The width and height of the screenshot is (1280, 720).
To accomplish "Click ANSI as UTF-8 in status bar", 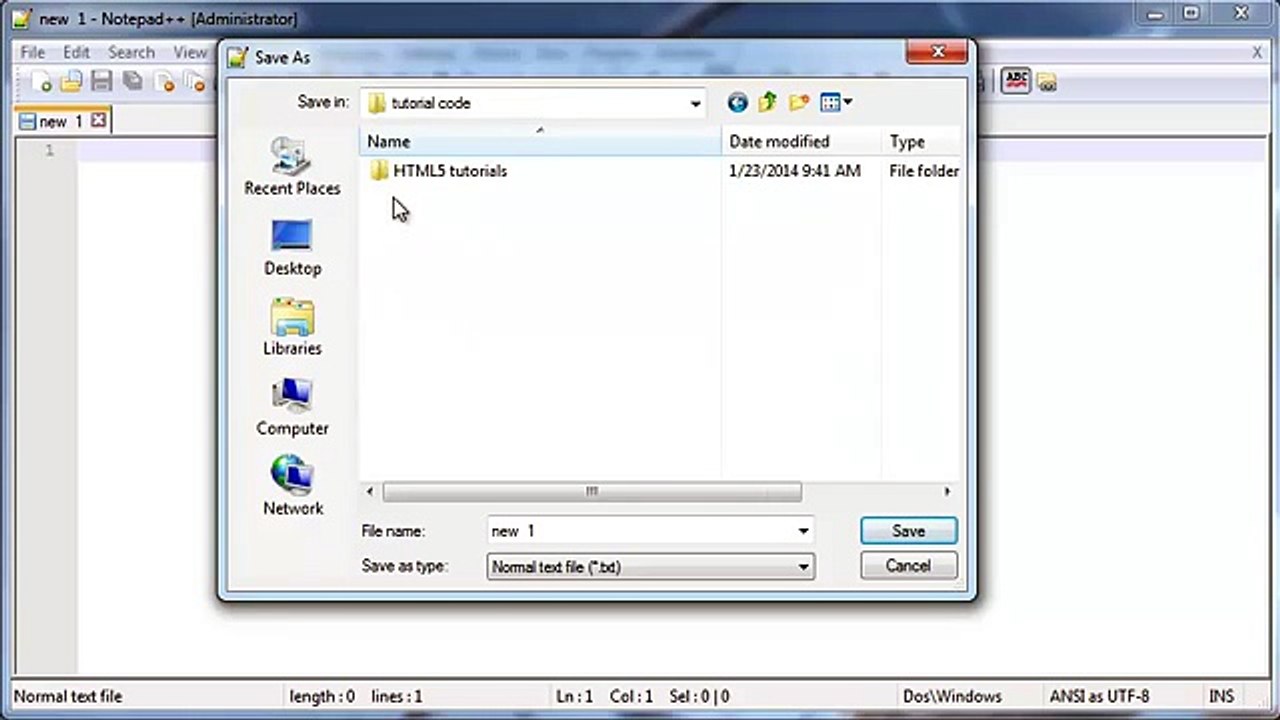I will click(1099, 696).
